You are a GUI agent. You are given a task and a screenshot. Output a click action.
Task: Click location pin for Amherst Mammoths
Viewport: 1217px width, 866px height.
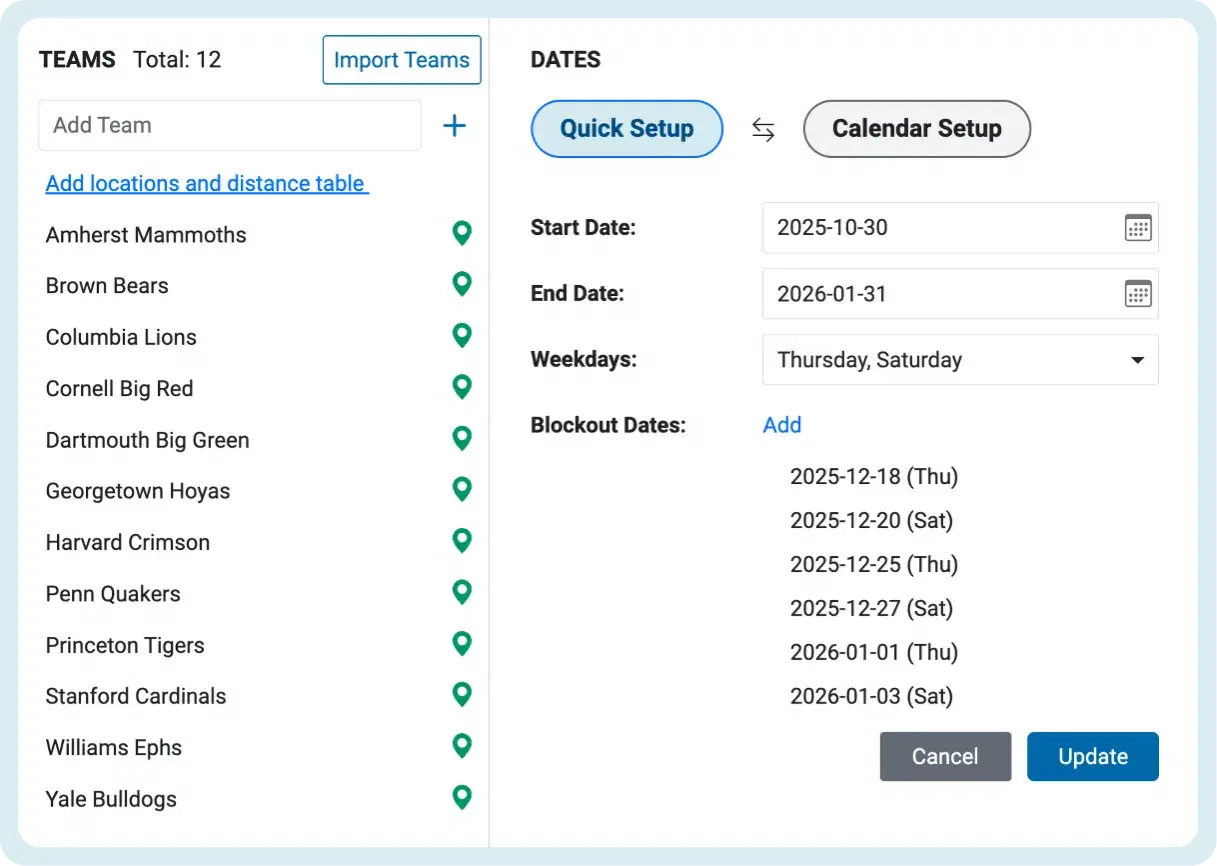point(461,234)
